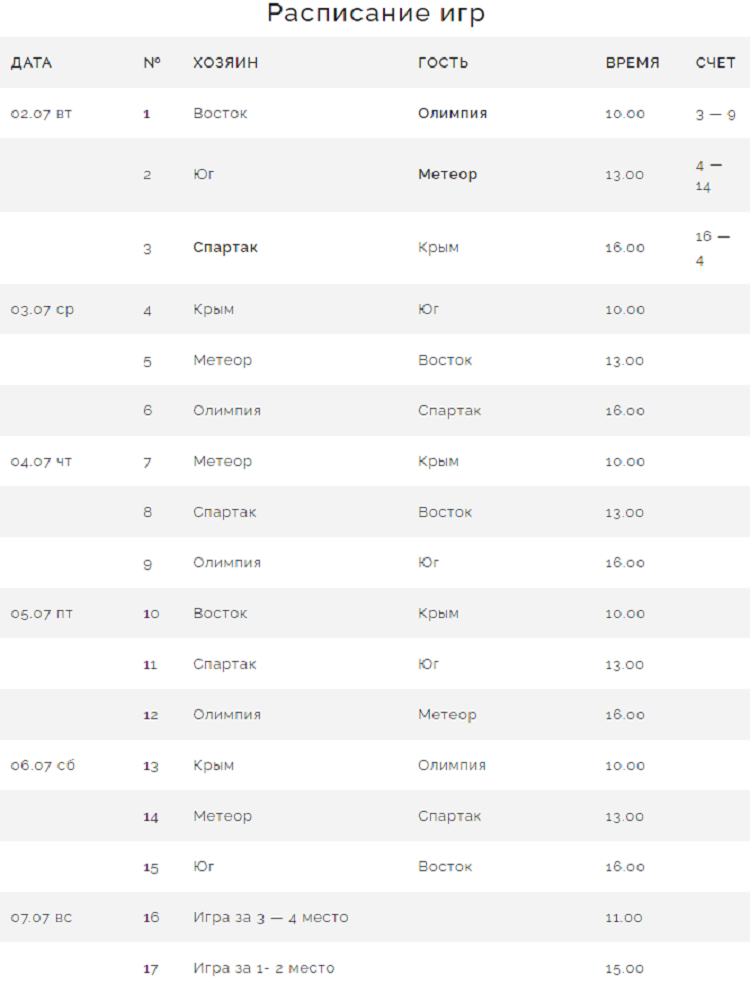This screenshot has width=750, height=993.
Task: Open the bold Спартак host team in game 3
Action: click(225, 247)
